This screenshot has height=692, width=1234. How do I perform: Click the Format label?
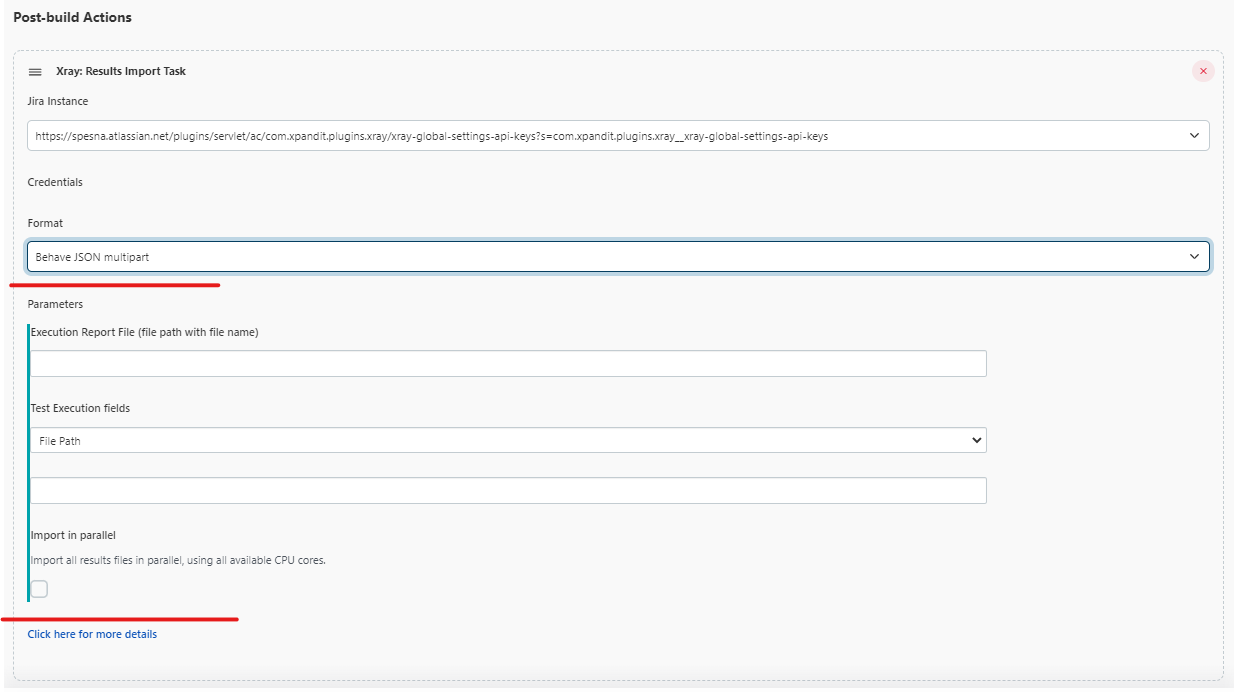coord(45,223)
